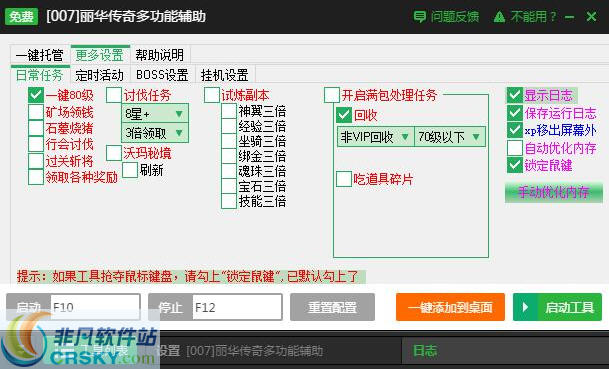Select the 日常任务 sub-tab
This screenshot has width=609, height=369.
(40, 75)
